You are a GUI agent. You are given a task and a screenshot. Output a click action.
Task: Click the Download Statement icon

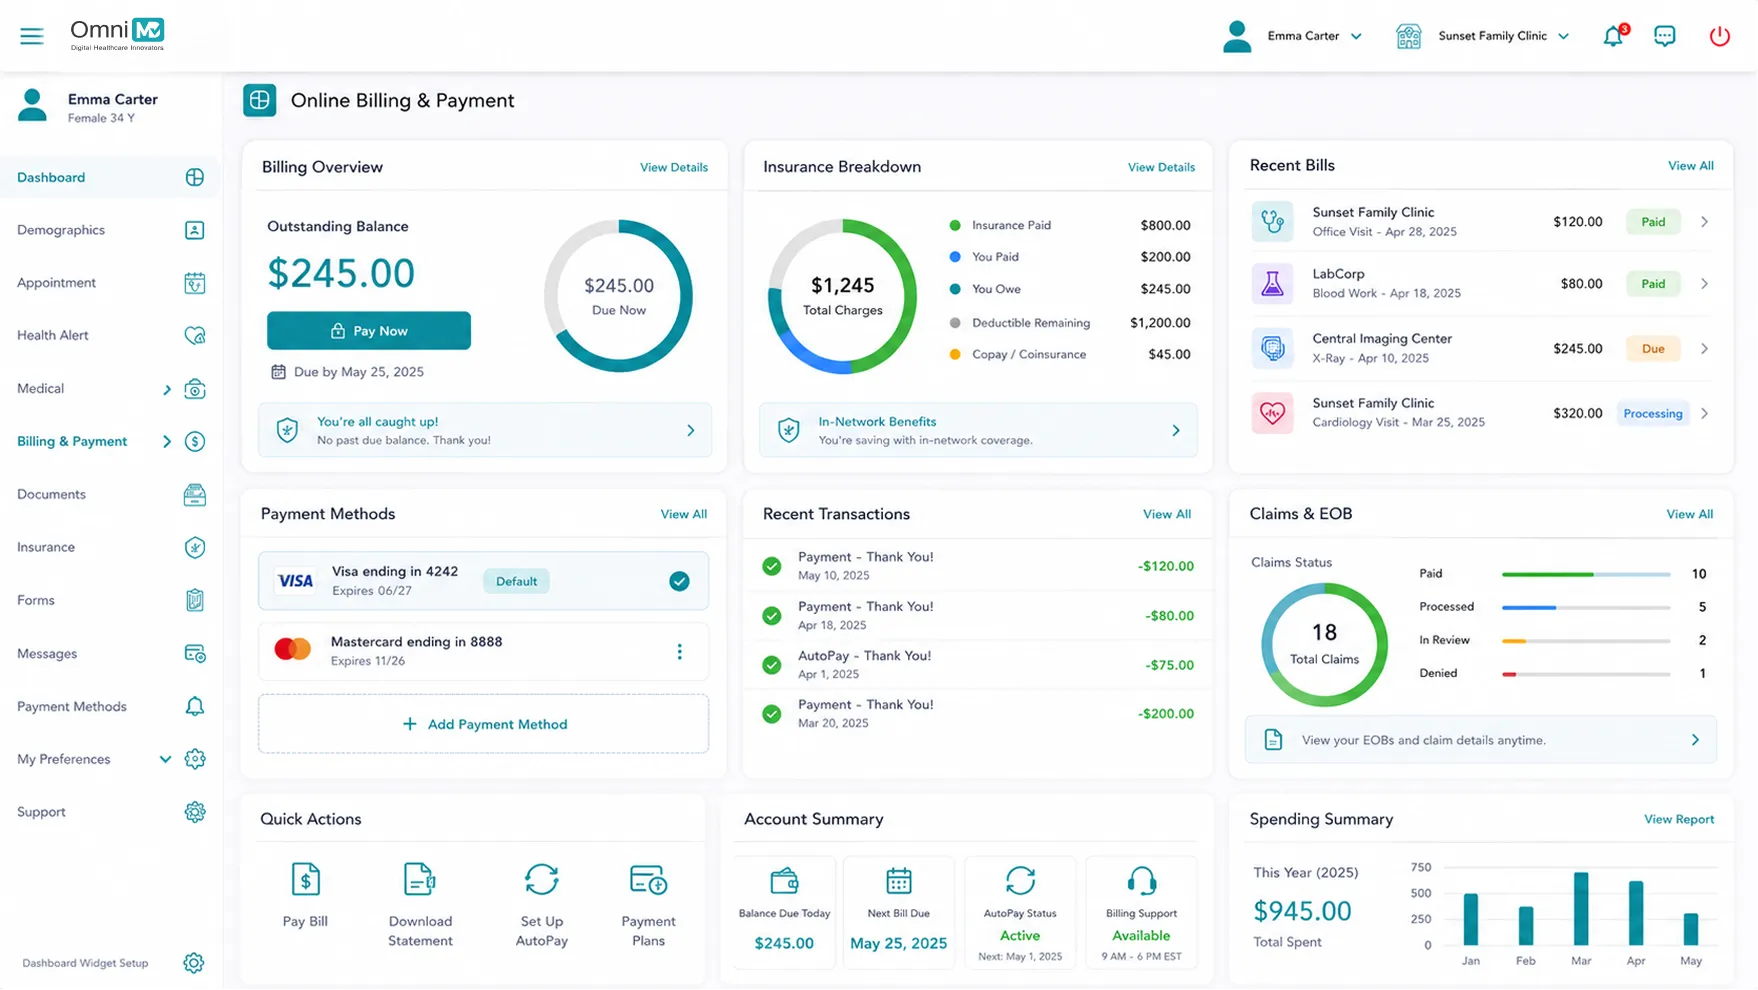click(420, 880)
